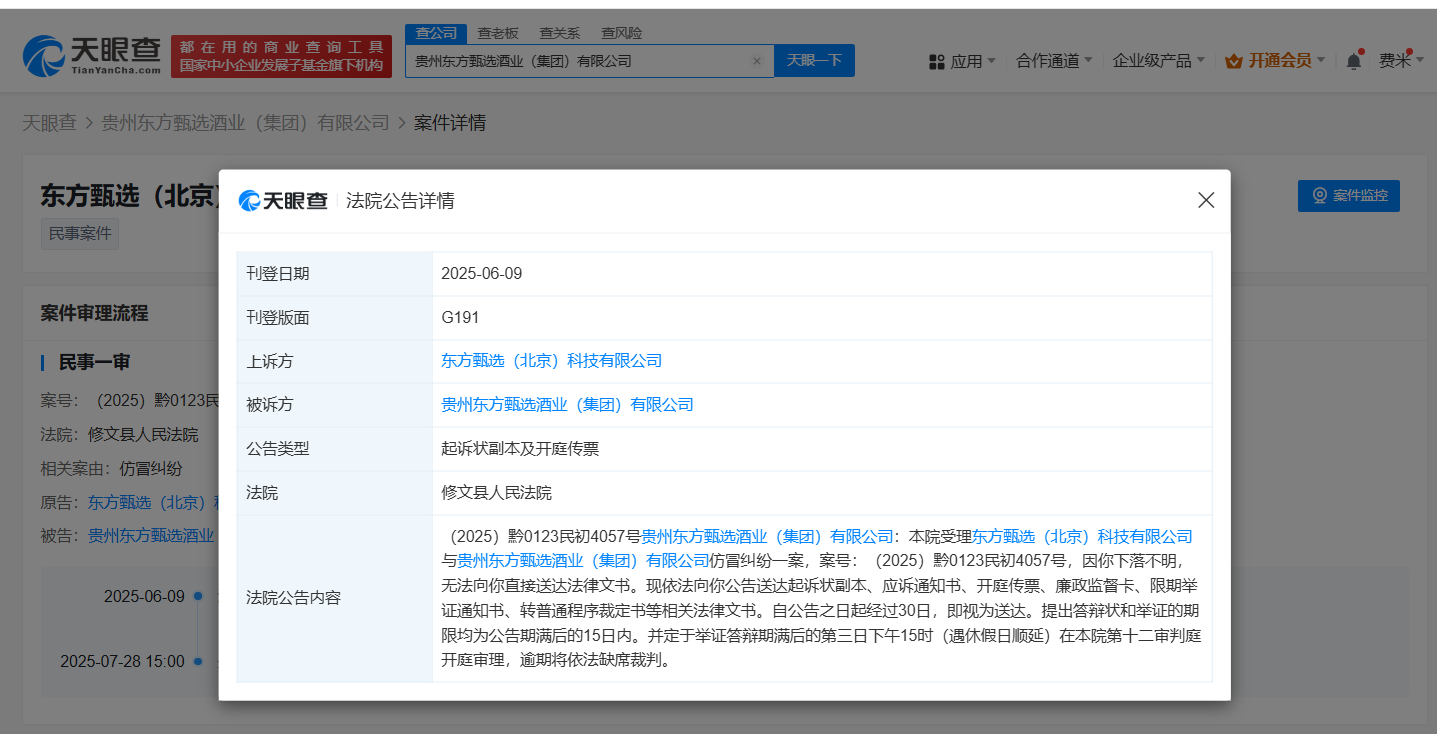Click the 修文县人民法院 value in the dialog
The image size is (1437, 734).
pos(496,493)
